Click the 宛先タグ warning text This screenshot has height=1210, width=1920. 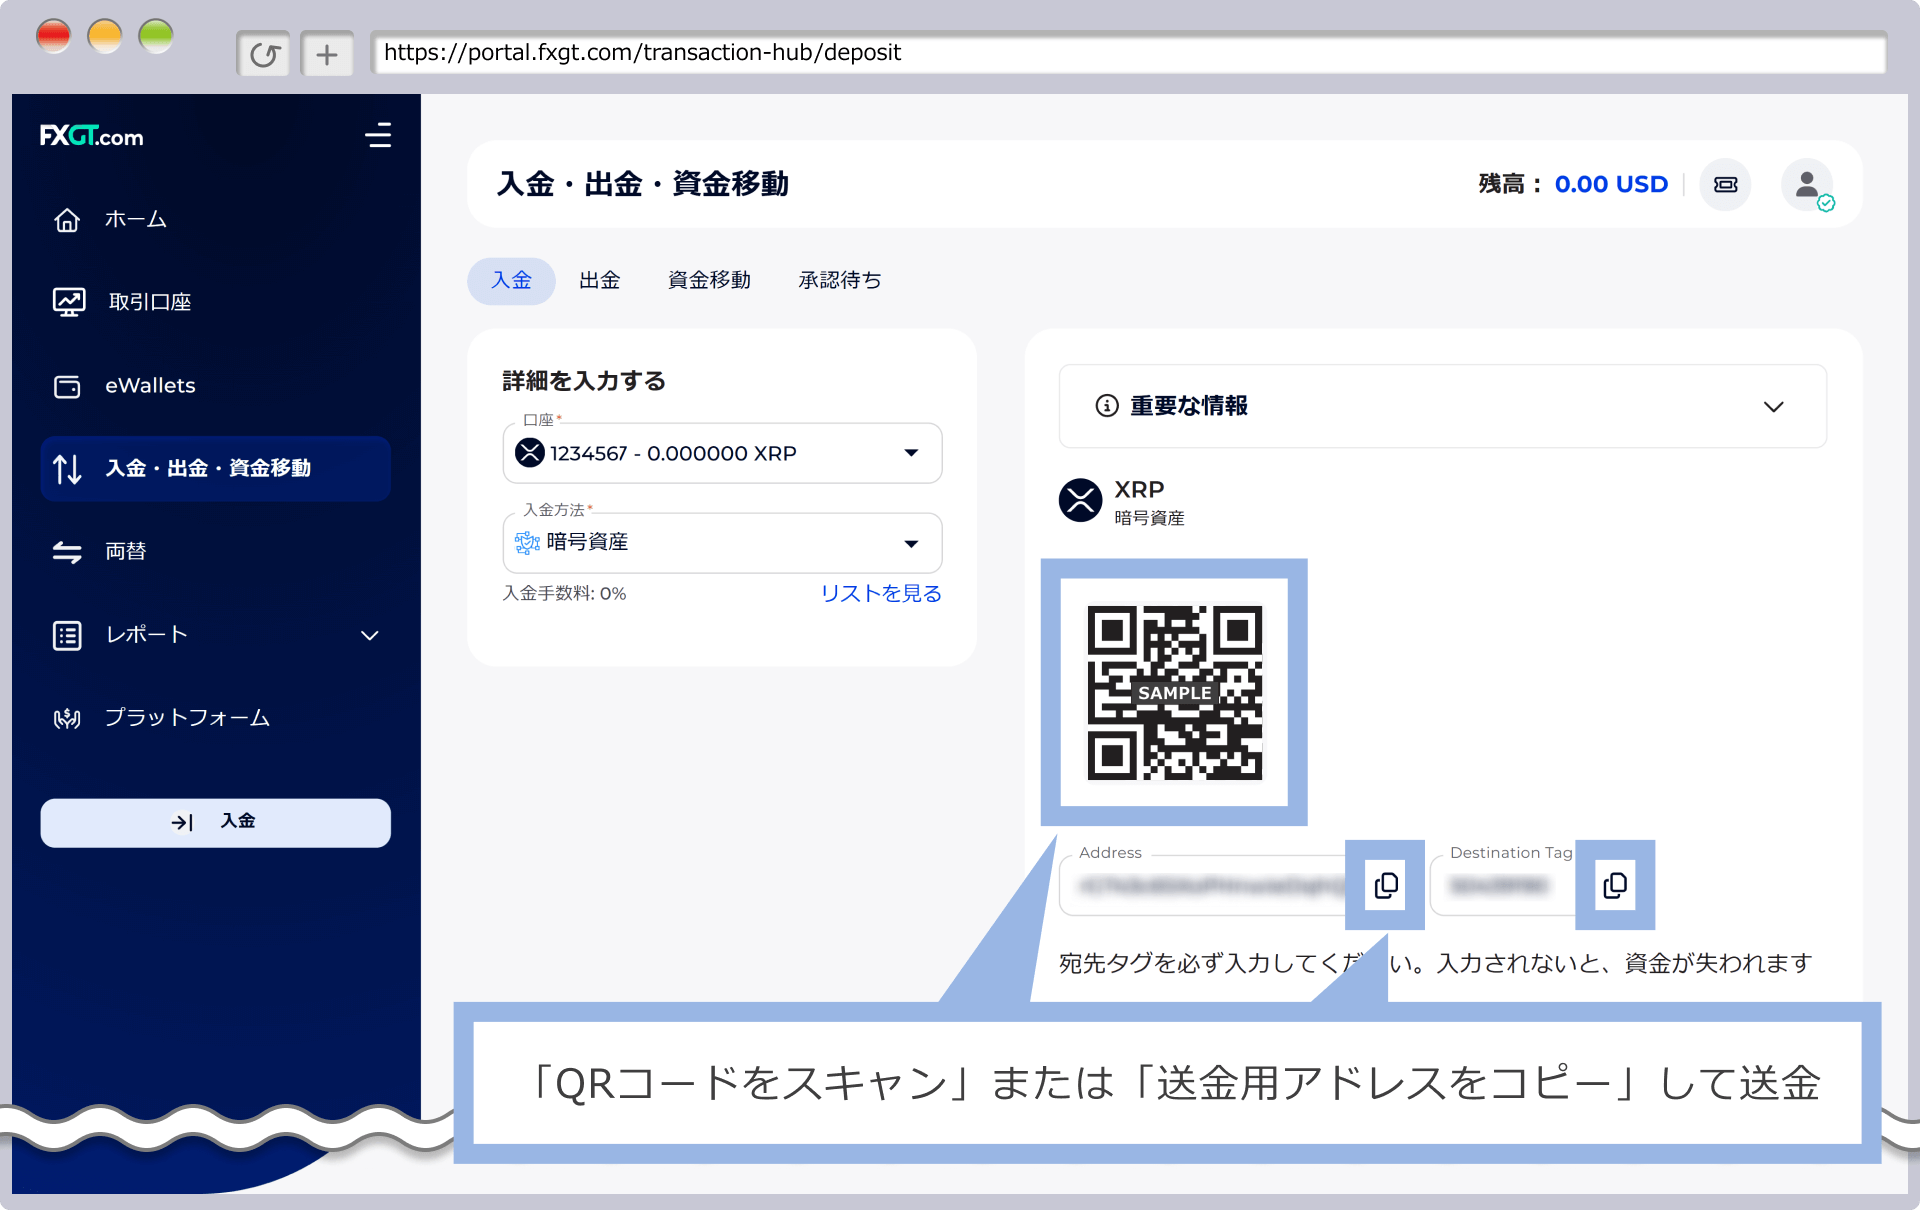1435,963
